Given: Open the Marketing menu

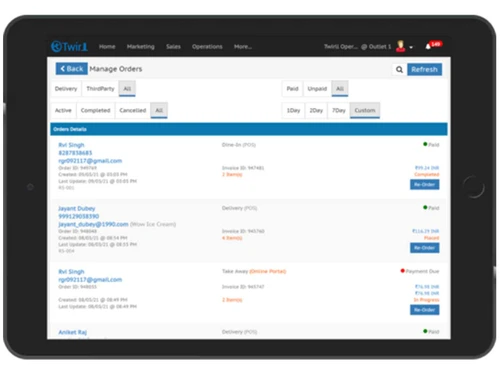Looking at the screenshot, I should [141, 47].
